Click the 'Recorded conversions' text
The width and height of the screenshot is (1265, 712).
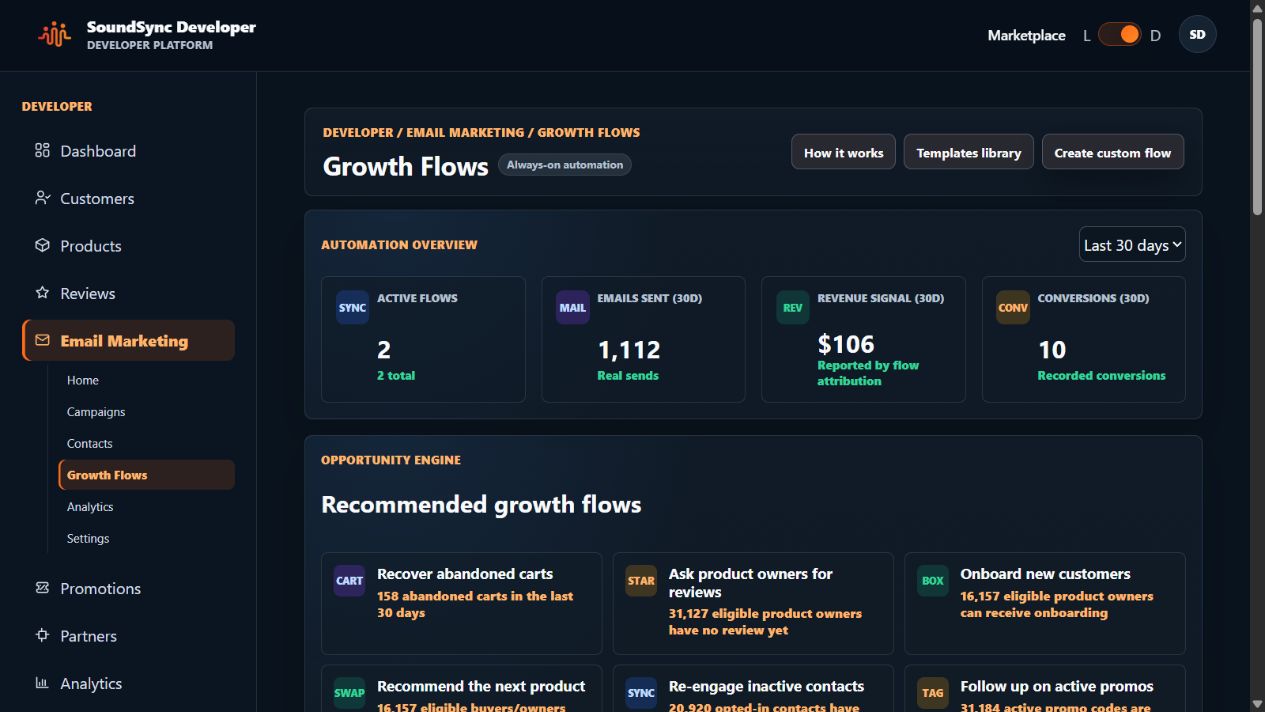tap(1101, 376)
